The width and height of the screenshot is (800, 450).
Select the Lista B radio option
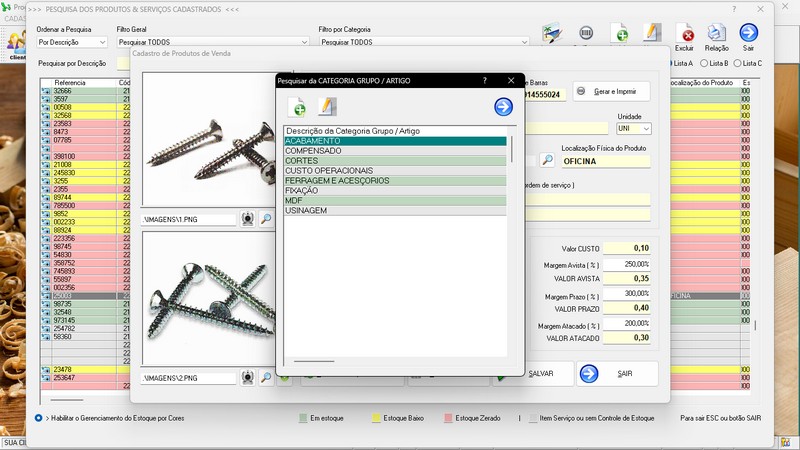click(x=704, y=63)
